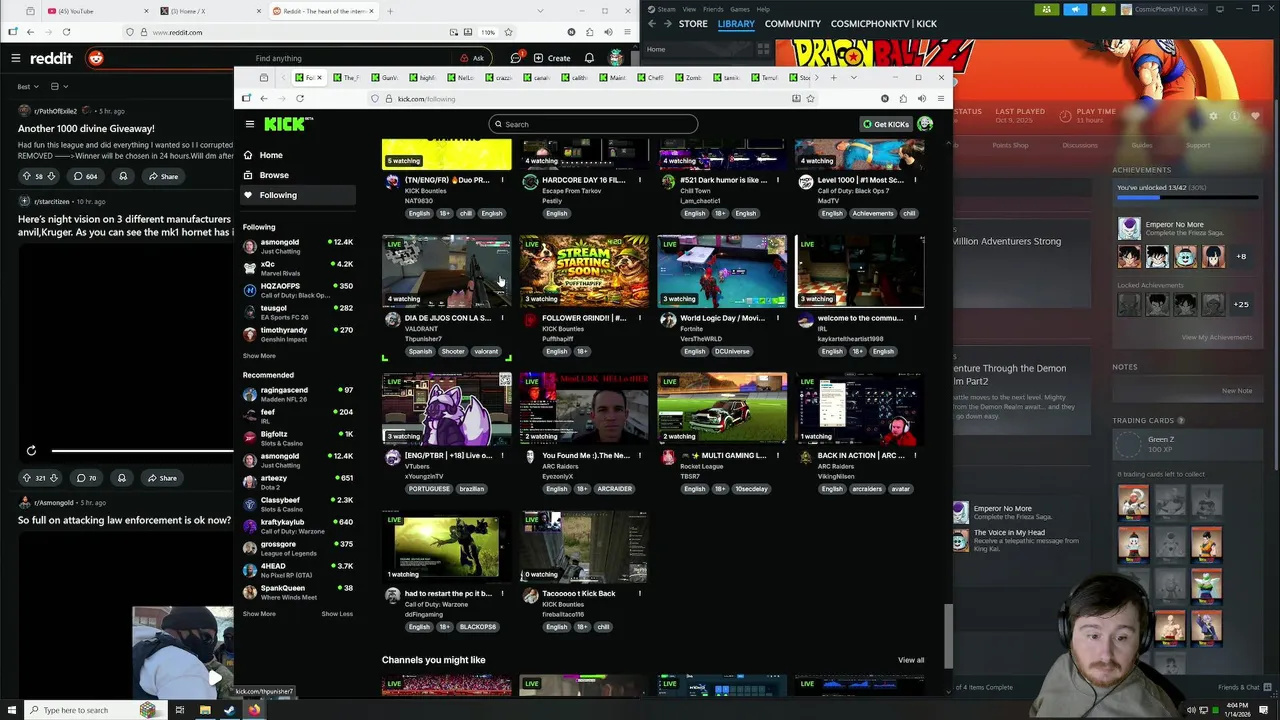Switch to the GunVs Kick tab
The image size is (1280, 720).
(x=385, y=77)
